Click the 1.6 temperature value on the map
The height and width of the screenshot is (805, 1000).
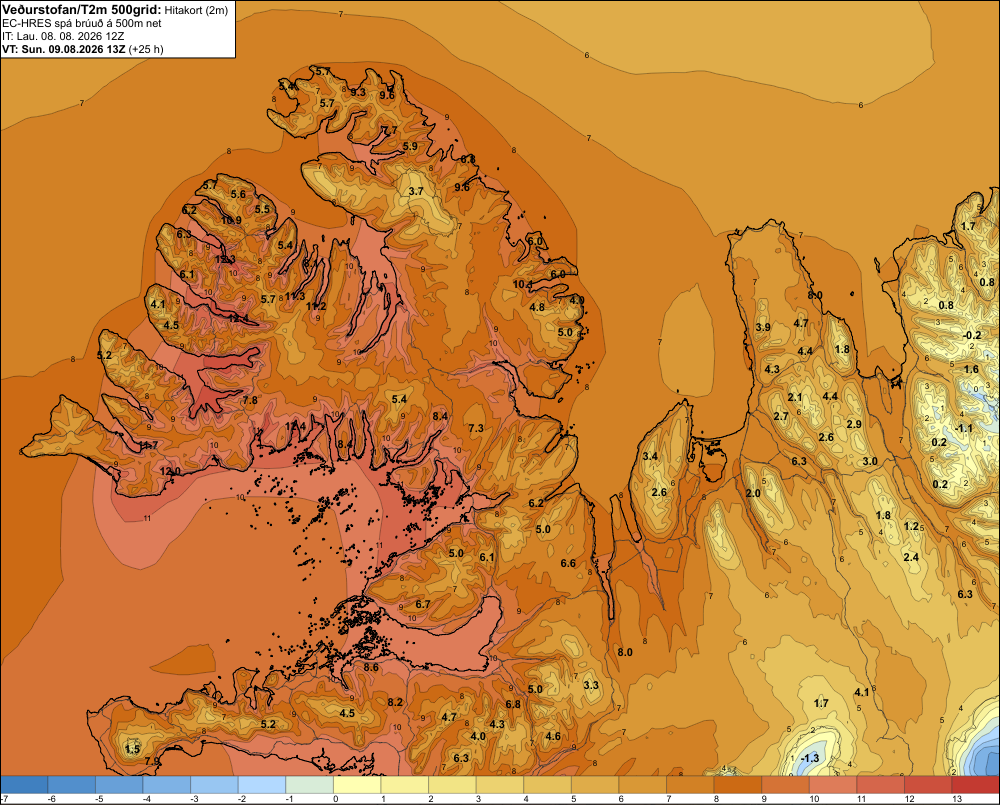click(x=971, y=370)
